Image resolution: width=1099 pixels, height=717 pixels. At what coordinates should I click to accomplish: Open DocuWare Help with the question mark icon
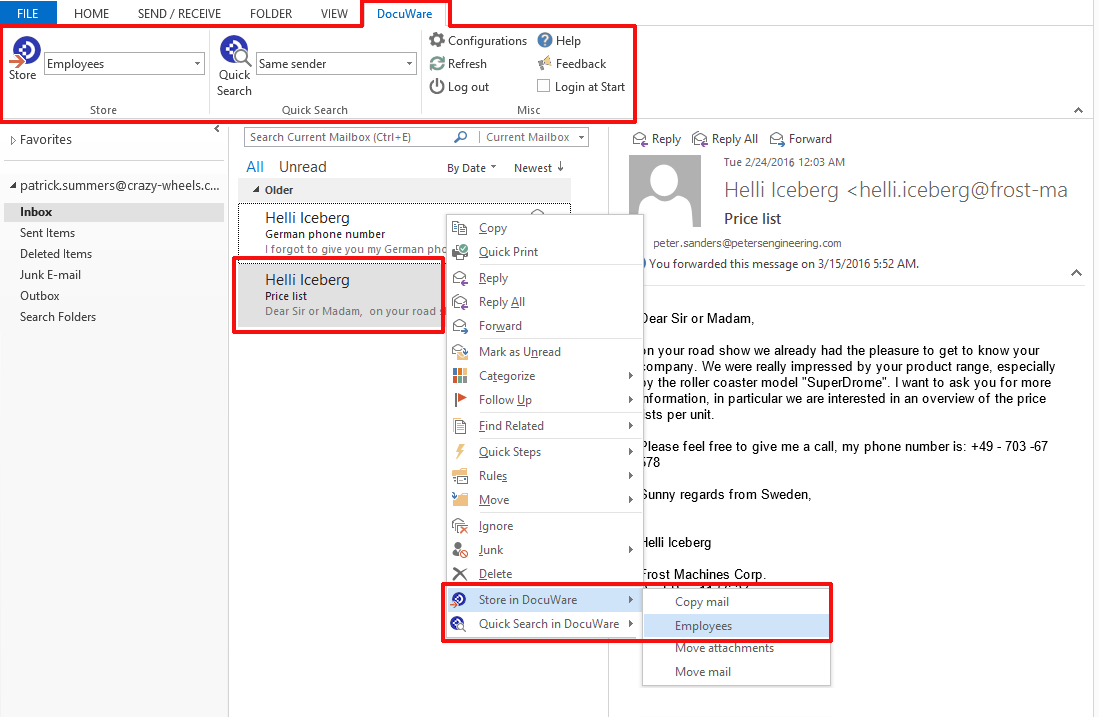(x=546, y=40)
